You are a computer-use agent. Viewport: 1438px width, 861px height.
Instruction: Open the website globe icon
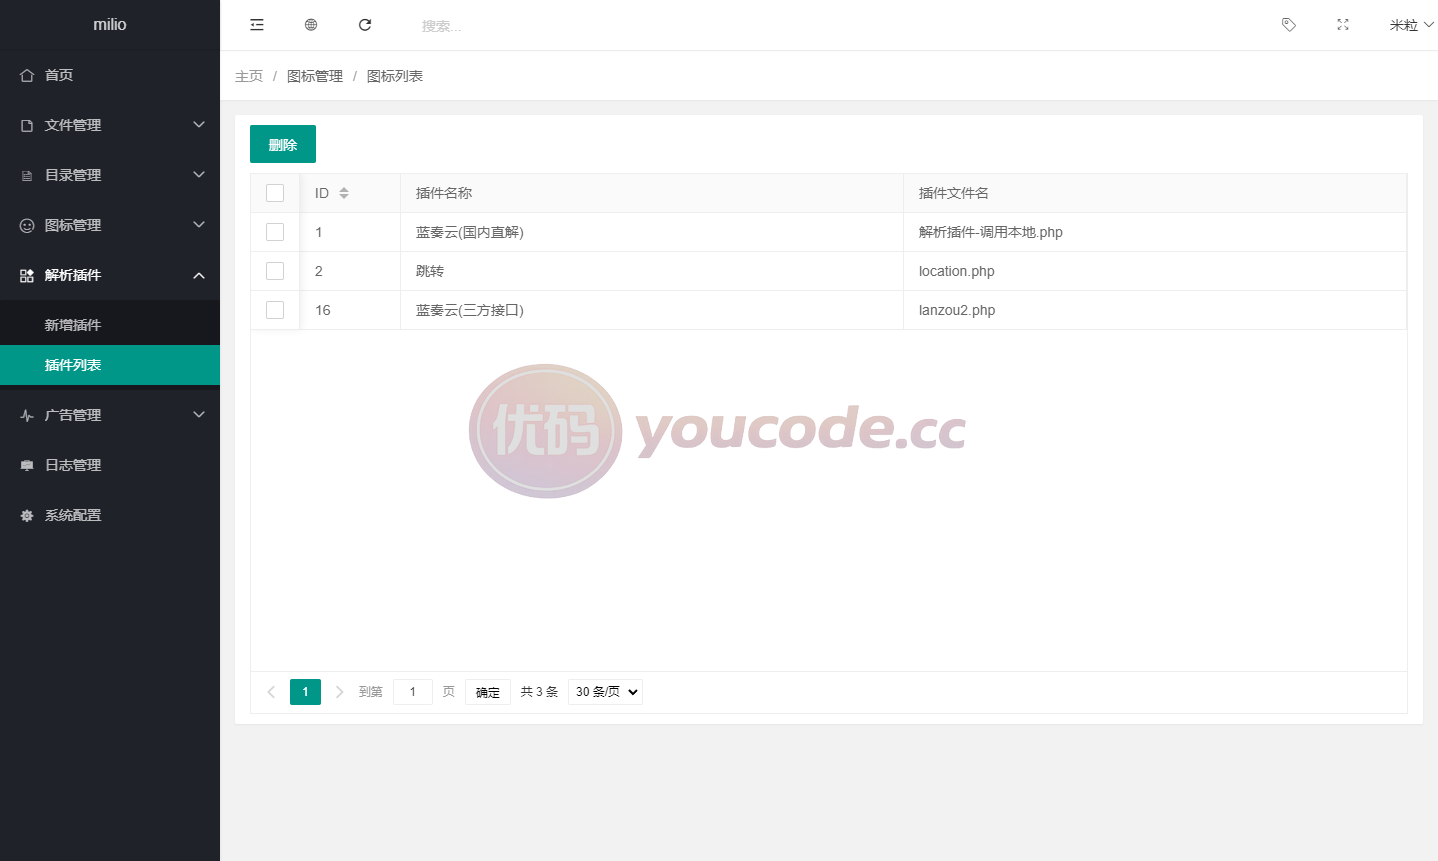coord(311,25)
